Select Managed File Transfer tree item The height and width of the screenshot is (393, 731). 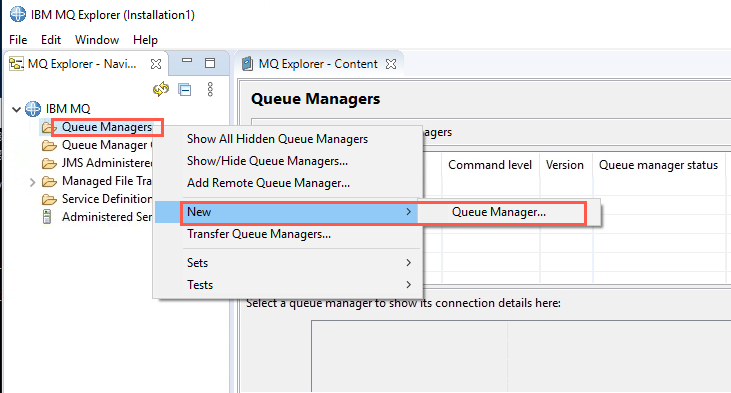click(107, 181)
